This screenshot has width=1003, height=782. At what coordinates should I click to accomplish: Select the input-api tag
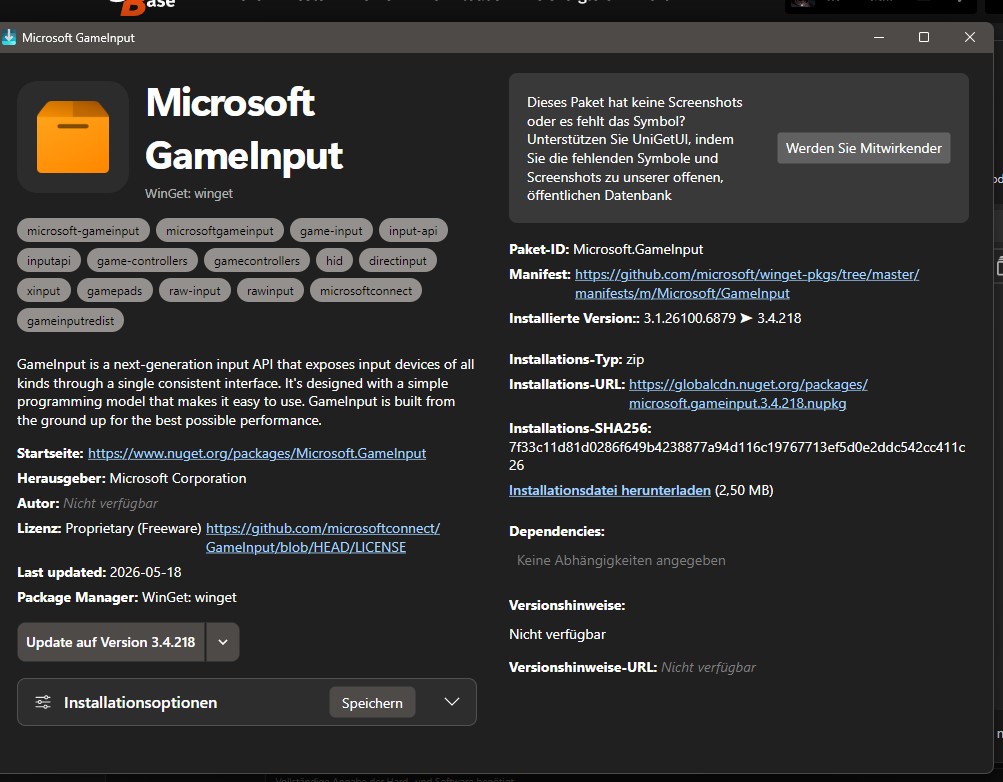[413, 231]
